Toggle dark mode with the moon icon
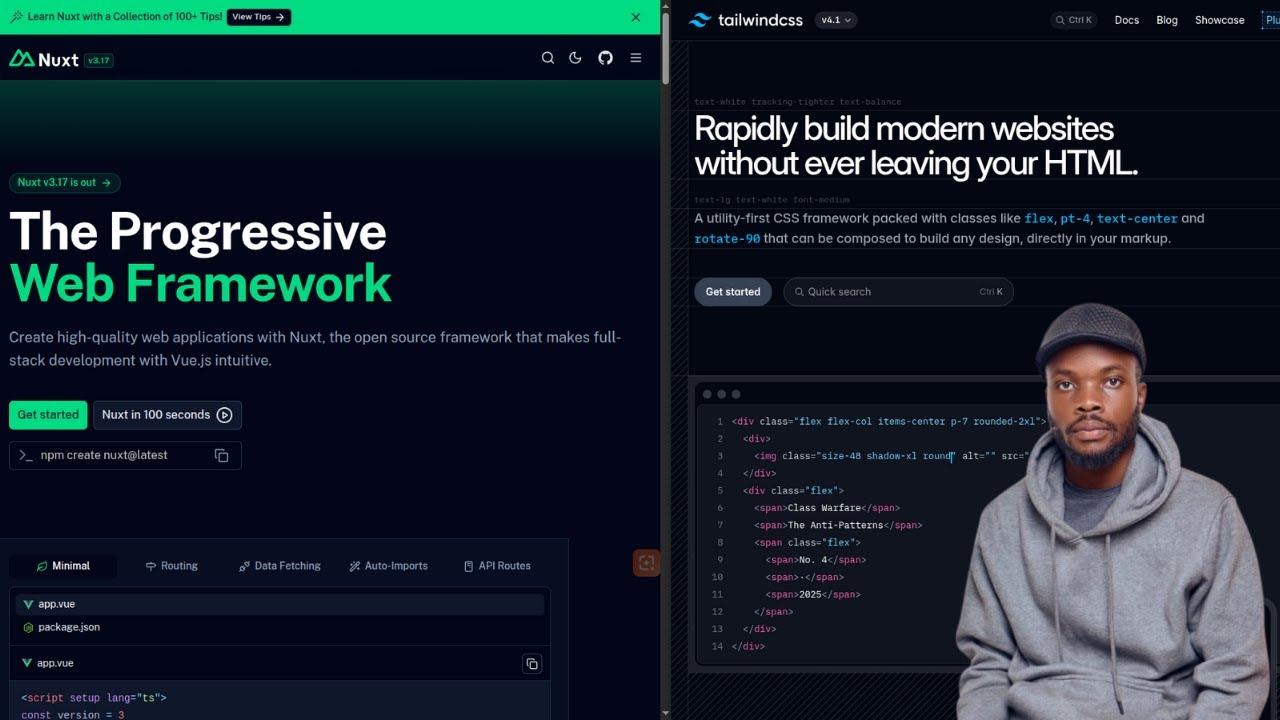This screenshot has height=720, width=1280. [x=575, y=58]
